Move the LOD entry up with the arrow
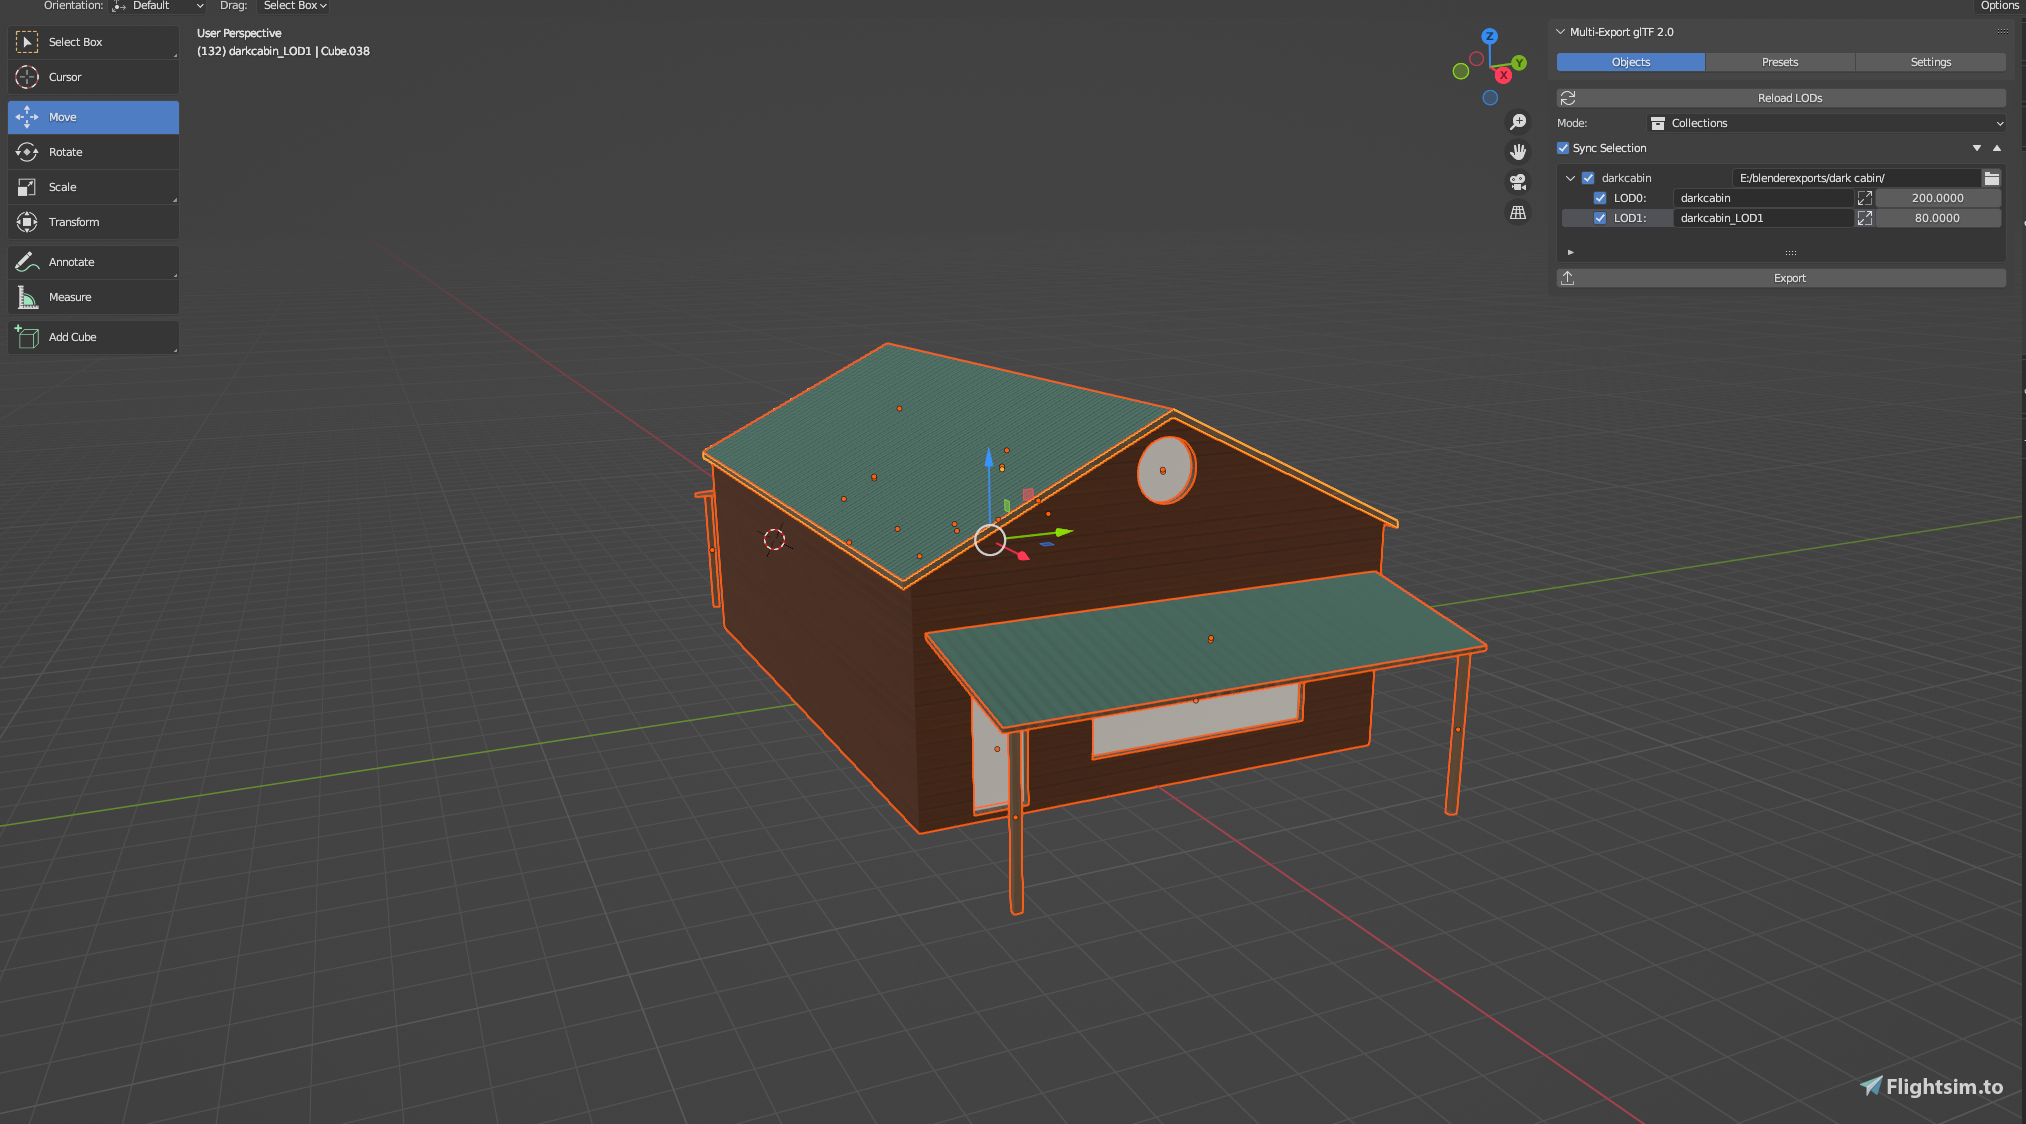The width and height of the screenshot is (2026, 1124). [1997, 148]
